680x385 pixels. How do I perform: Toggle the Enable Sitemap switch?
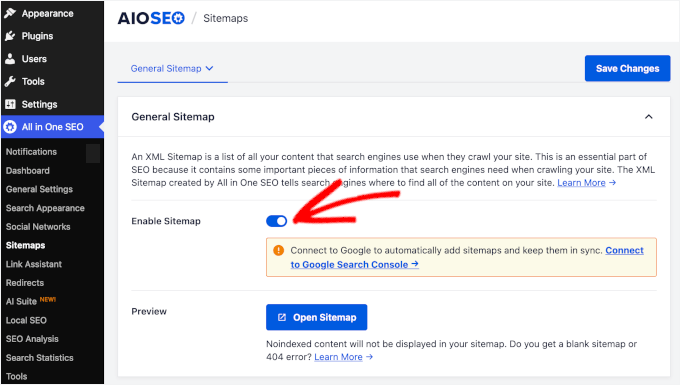(x=276, y=221)
